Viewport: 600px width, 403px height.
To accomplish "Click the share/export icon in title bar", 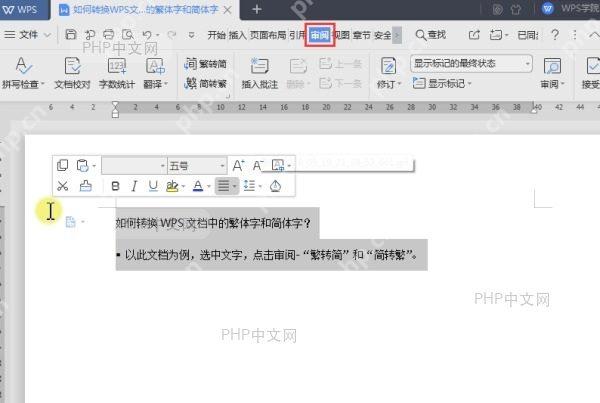I will (x=474, y=35).
